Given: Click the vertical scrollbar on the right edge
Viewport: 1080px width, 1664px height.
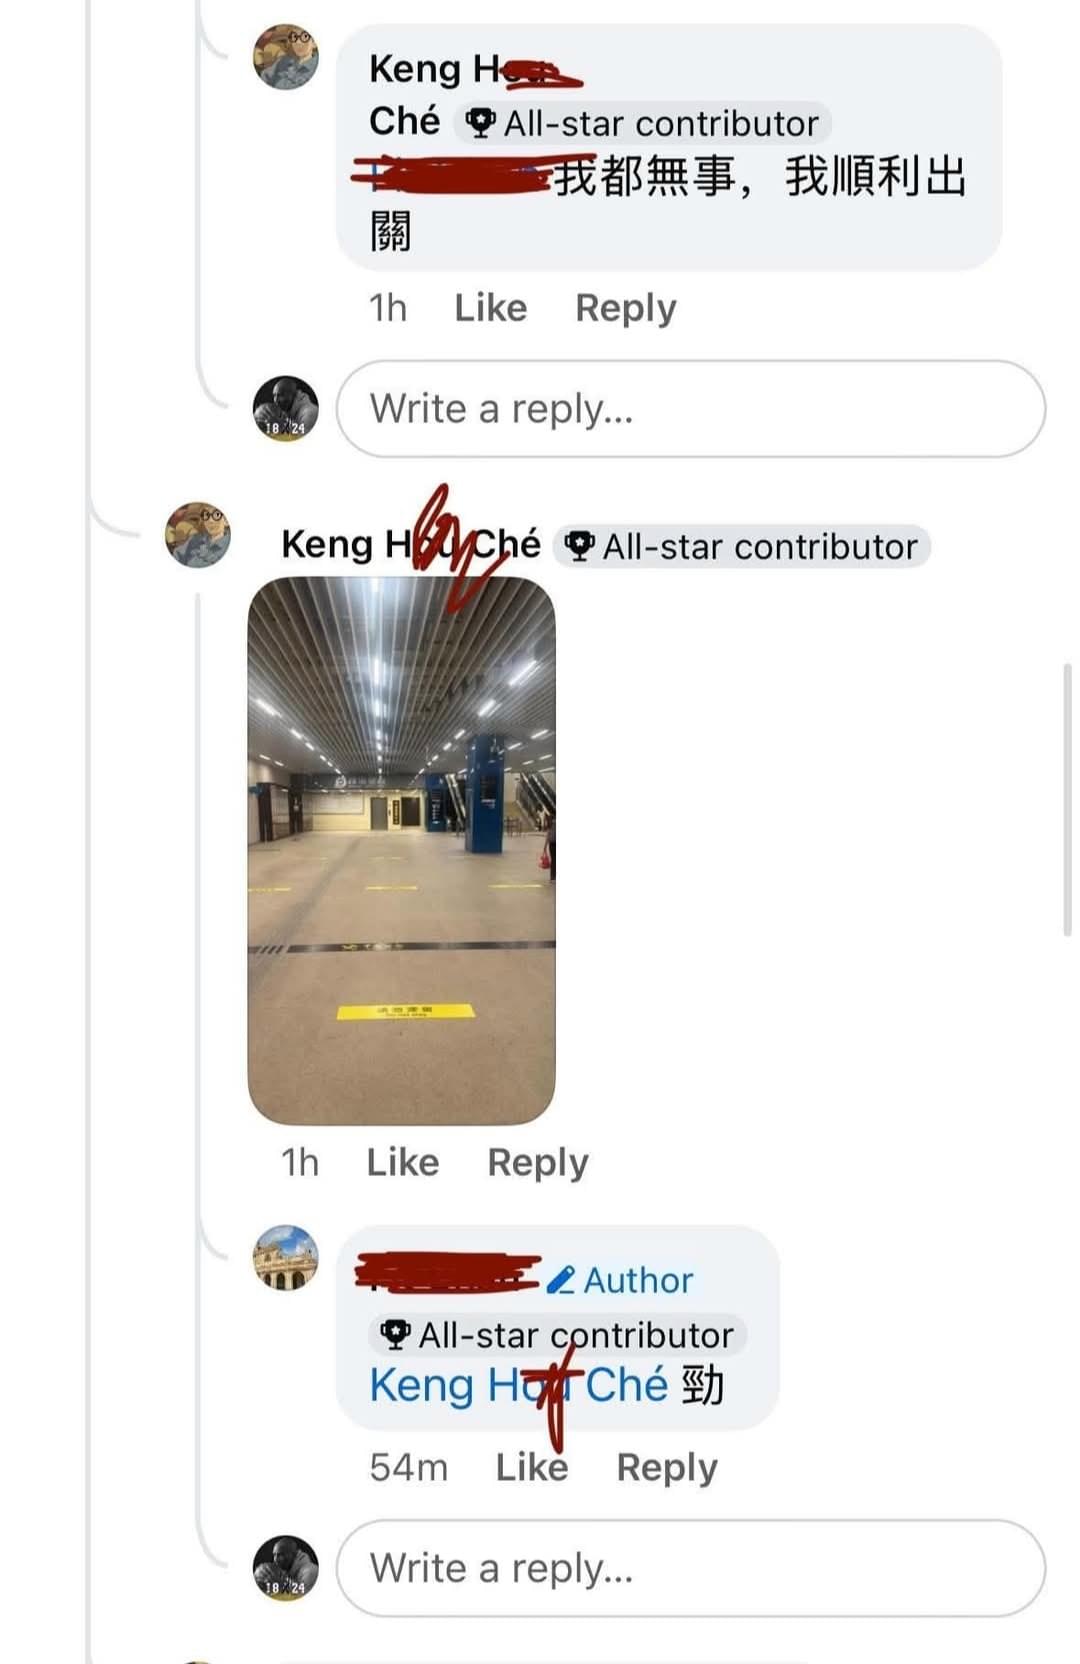Looking at the screenshot, I should (1067, 800).
